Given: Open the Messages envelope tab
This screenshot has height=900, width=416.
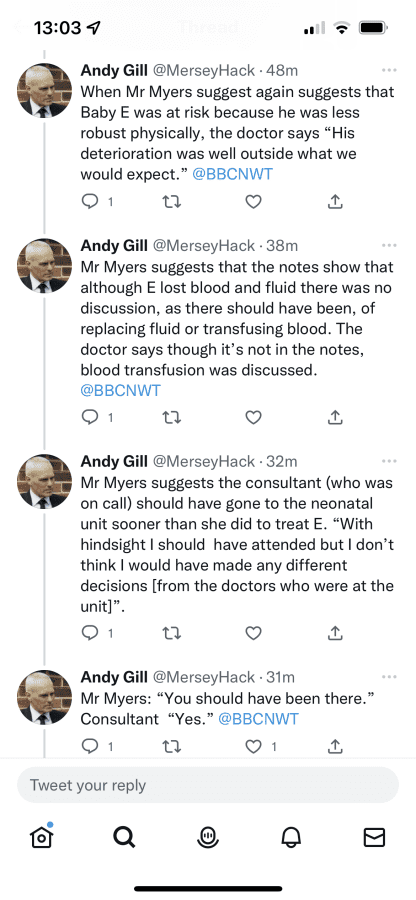Looking at the screenshot, I should [374, 837].
